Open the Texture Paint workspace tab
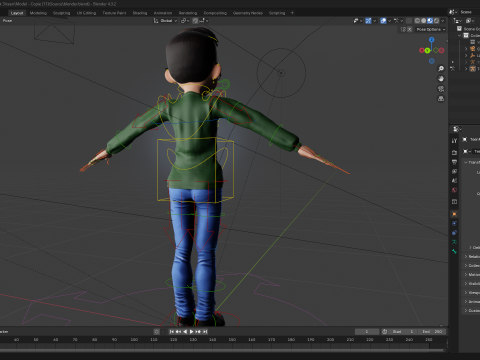The width and height of the screenshot is (480, 360). click(114, 13)
